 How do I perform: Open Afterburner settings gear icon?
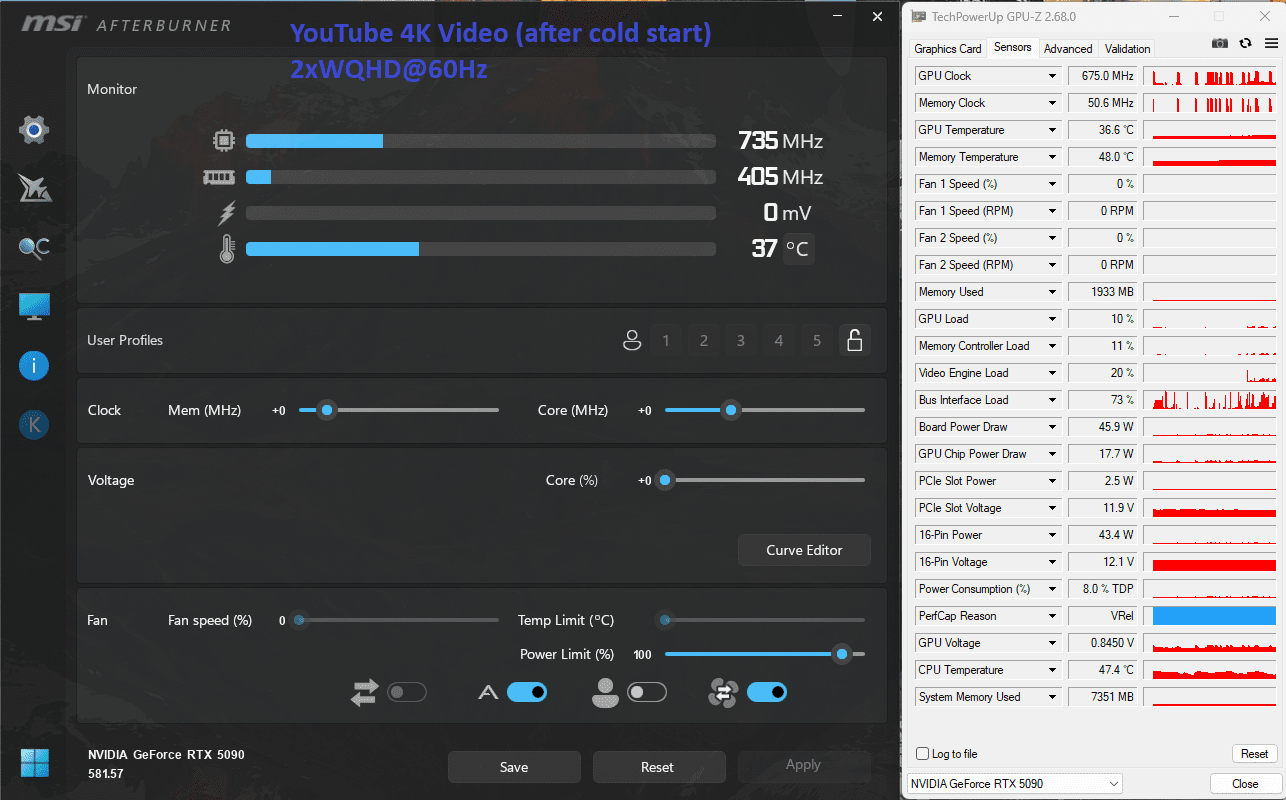tap(34, 130)
